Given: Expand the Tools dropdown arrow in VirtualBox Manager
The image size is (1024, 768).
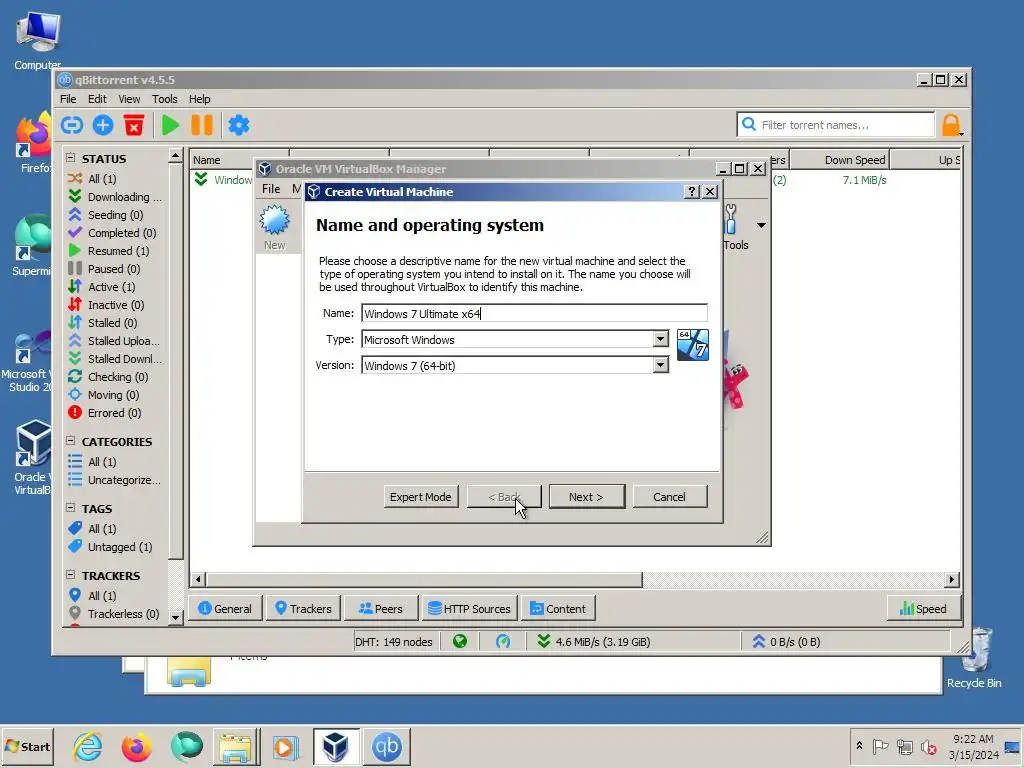Looking at the screenshot, I should 761,225.
